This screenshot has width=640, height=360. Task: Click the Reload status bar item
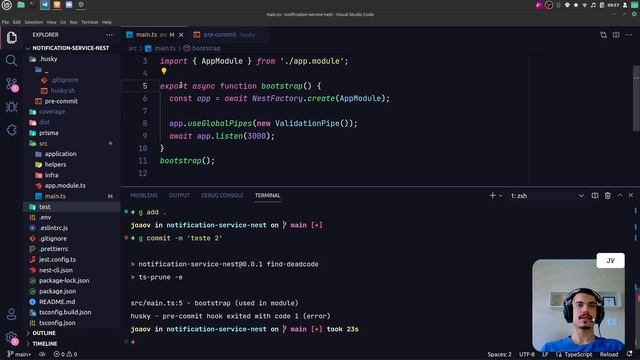tap(609, 354)
